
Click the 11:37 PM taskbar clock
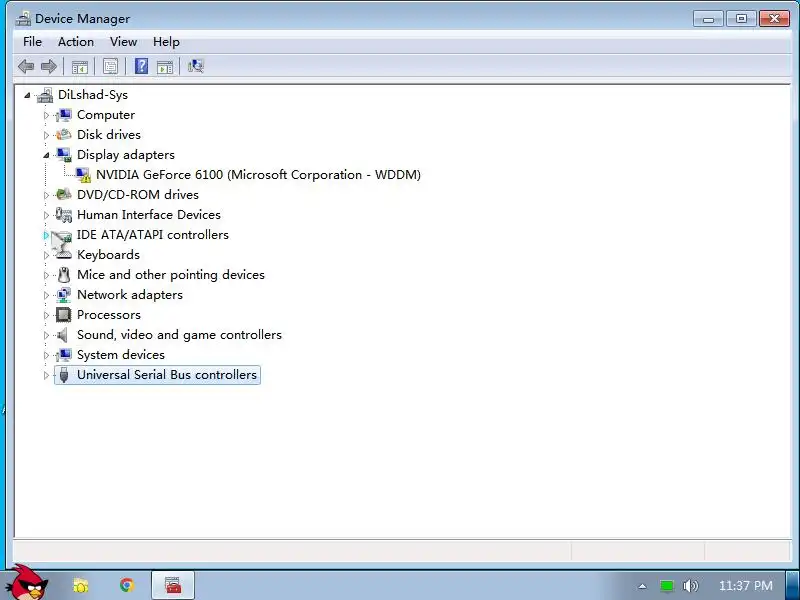click(745, 586)
